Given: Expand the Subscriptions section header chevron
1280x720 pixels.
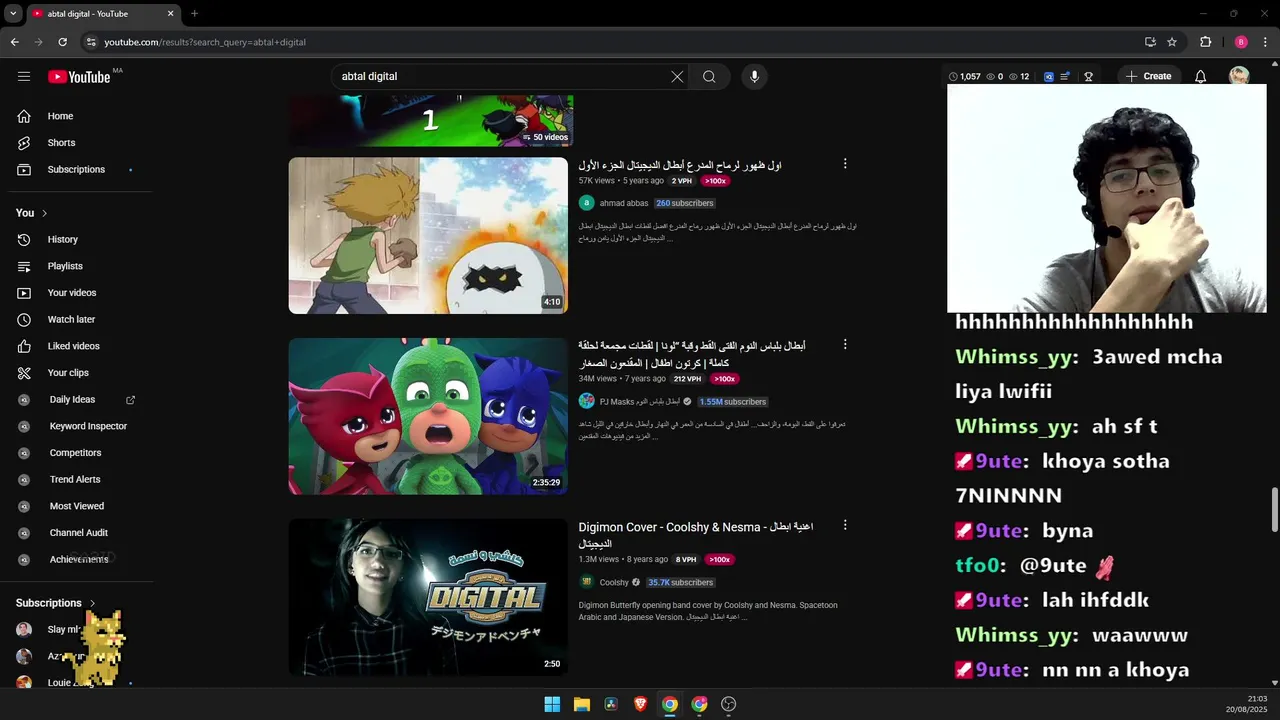Looking at the screenshot, I should click(x=92, y=603).
